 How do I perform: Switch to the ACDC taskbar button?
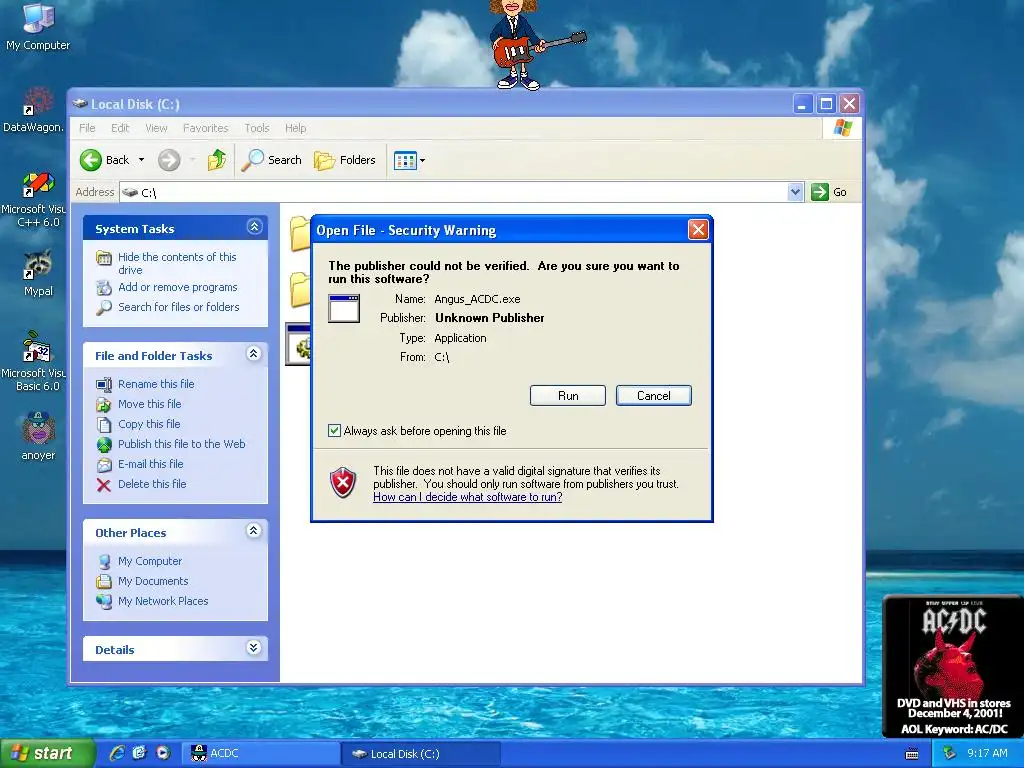click(260, 754)
